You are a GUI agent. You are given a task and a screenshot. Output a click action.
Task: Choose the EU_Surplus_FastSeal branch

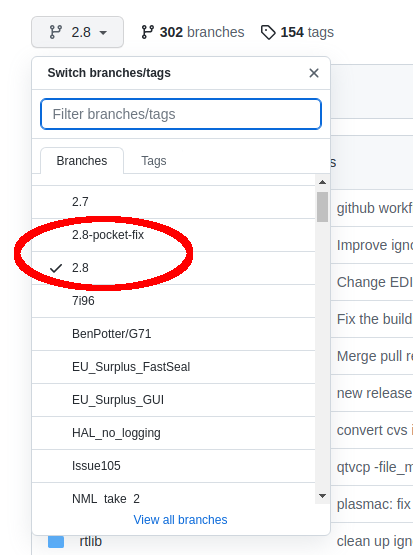click(x=173, y=367)
